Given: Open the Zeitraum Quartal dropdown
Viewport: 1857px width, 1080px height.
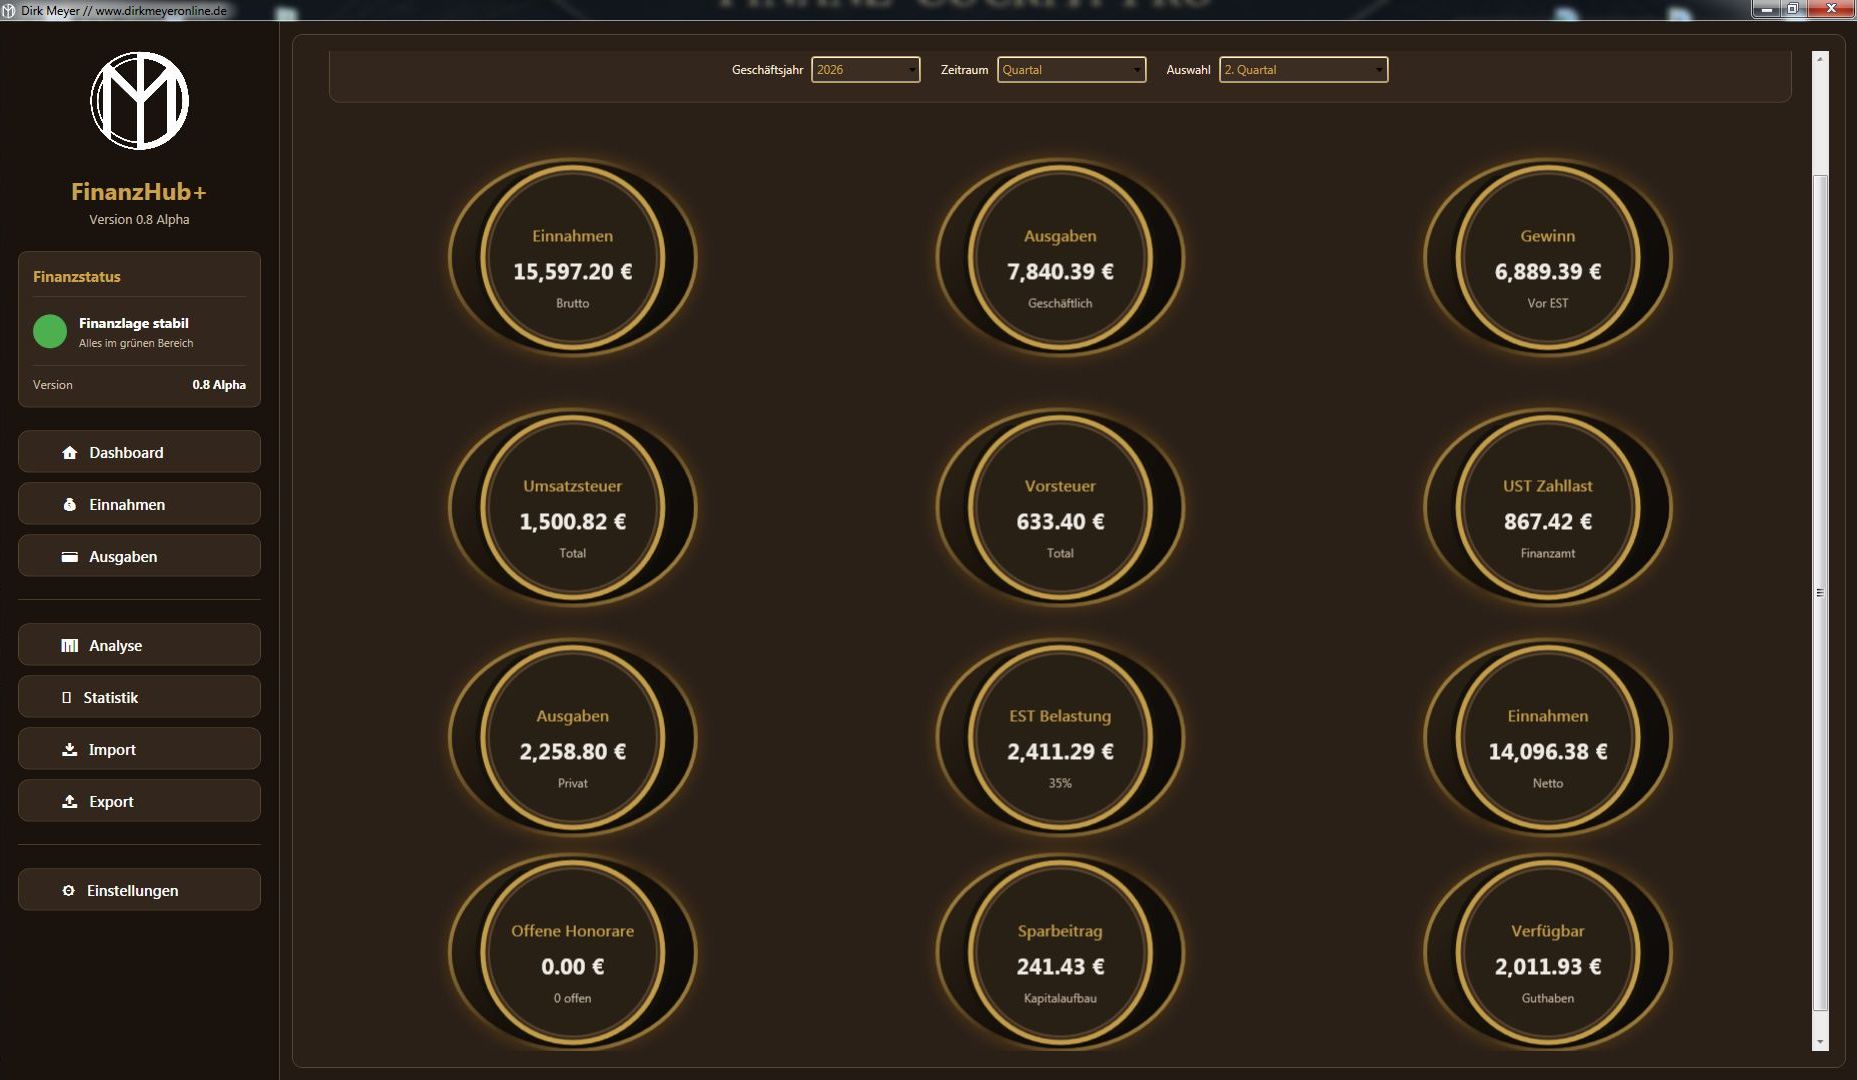Looking at the screenshot, I should click(x=1071, y=70).
